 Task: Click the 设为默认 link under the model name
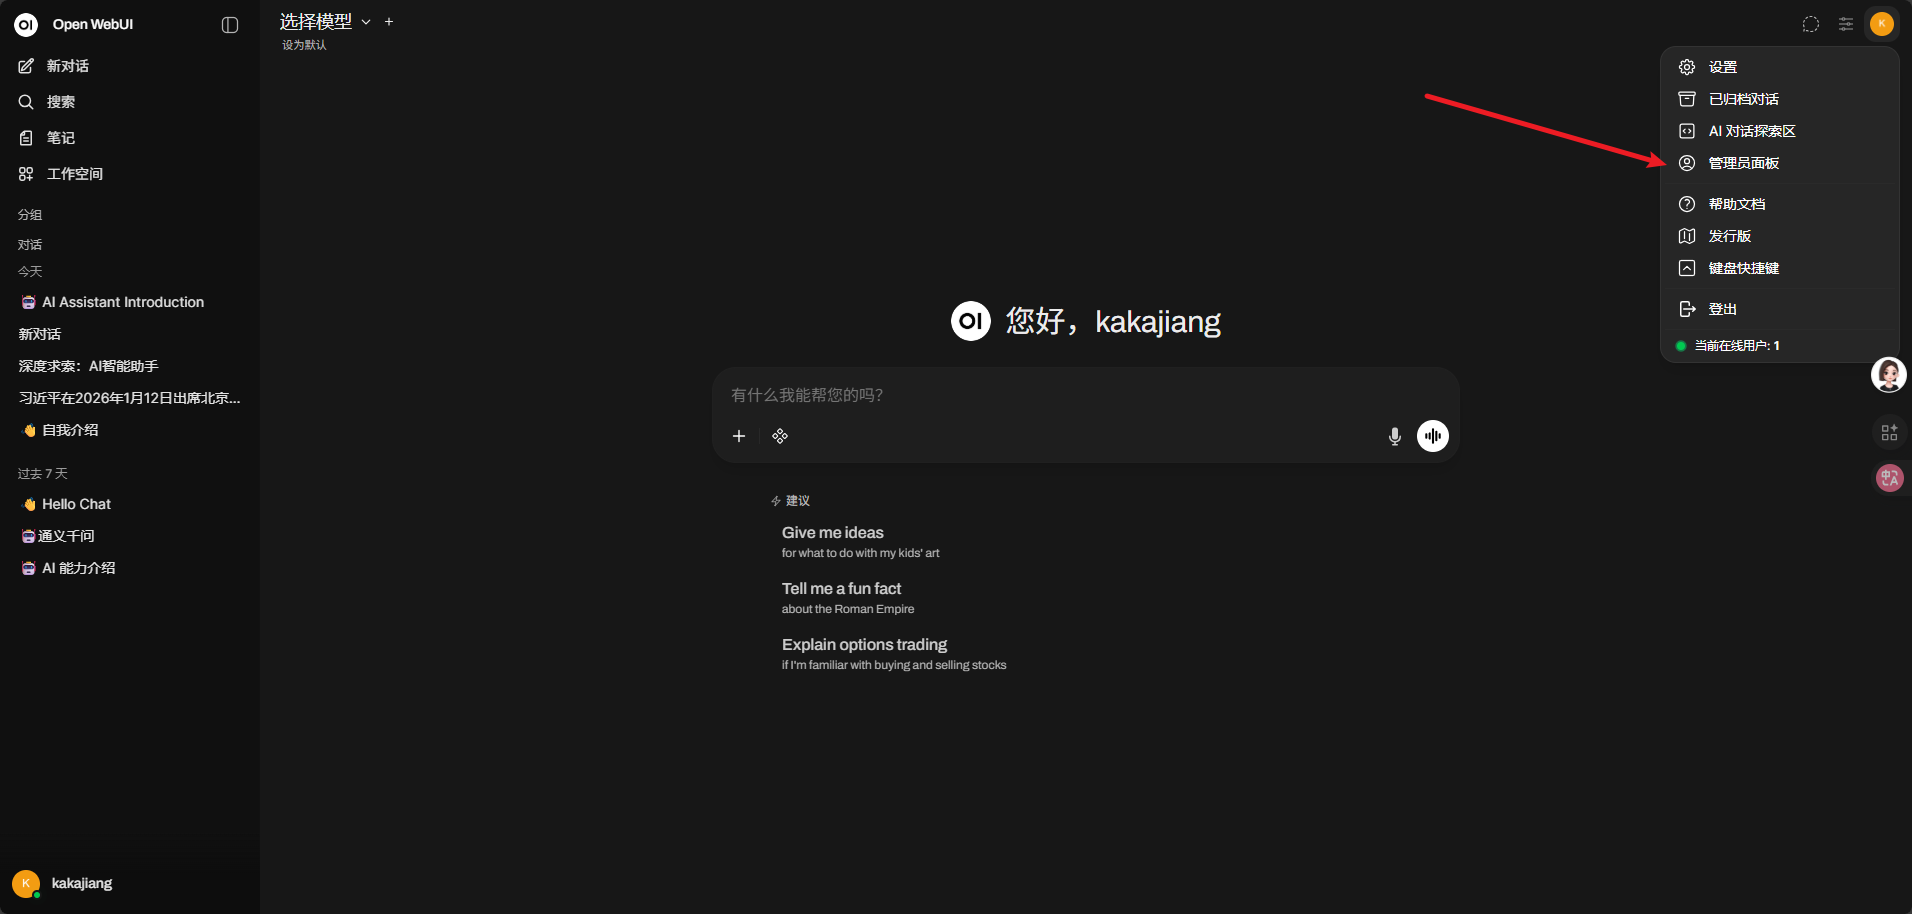304,44
